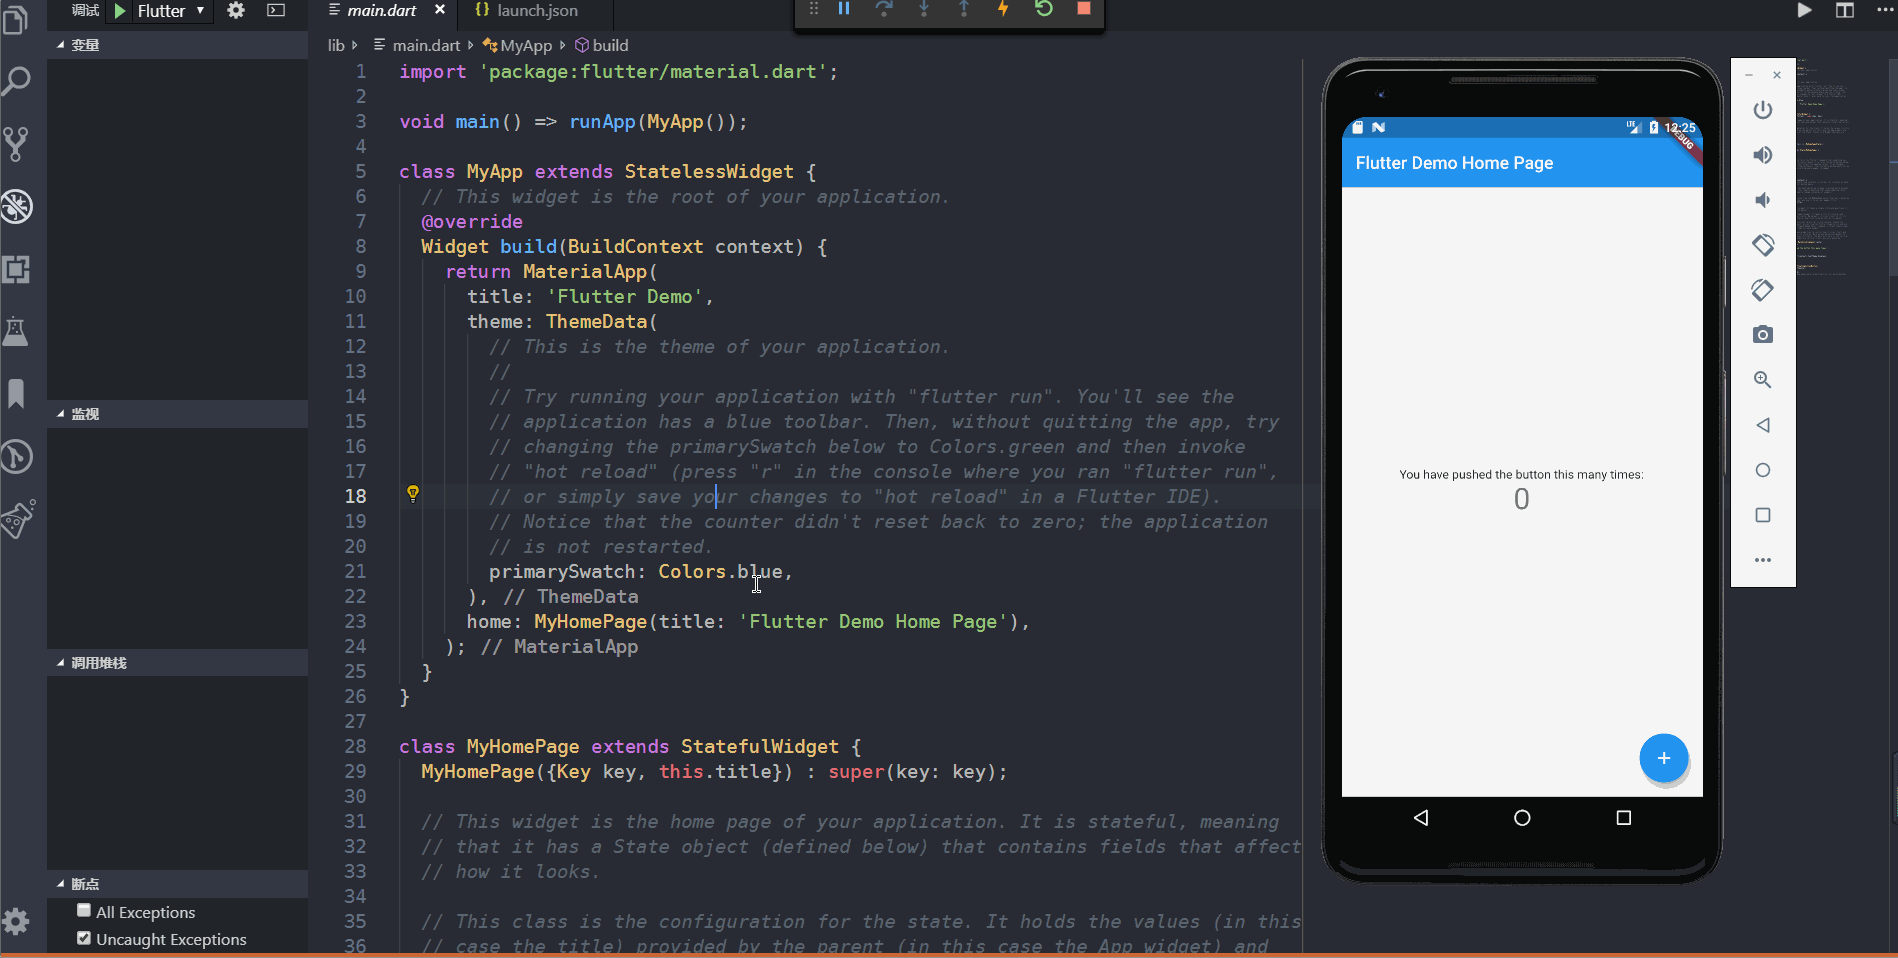
Task: Click Step Into in debug toolbar
Action: point(924,9)
